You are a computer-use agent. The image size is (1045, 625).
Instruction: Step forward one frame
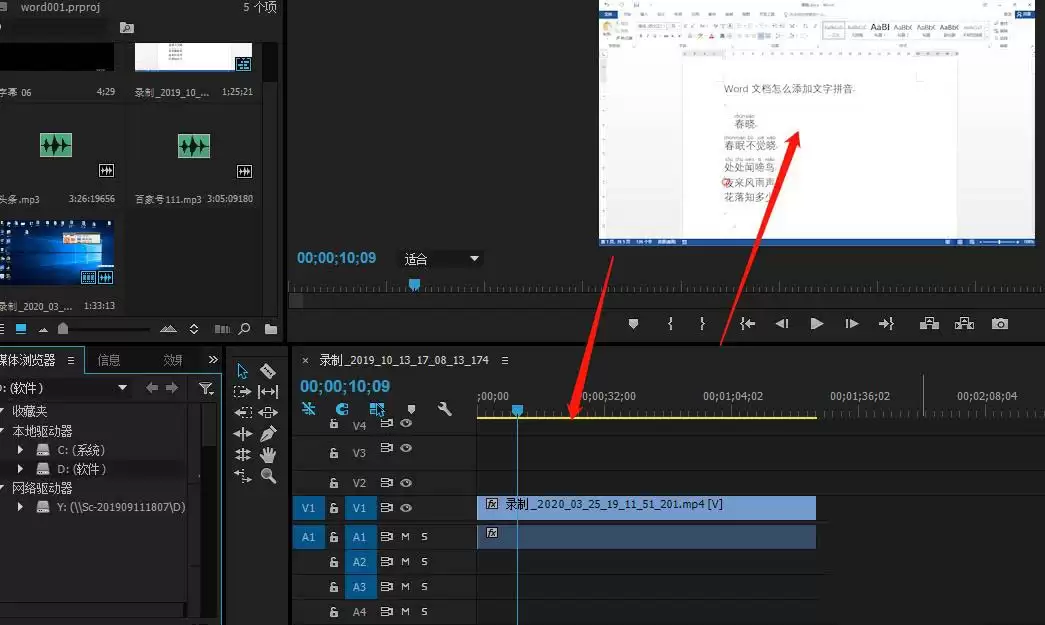[x=851, y=324]
